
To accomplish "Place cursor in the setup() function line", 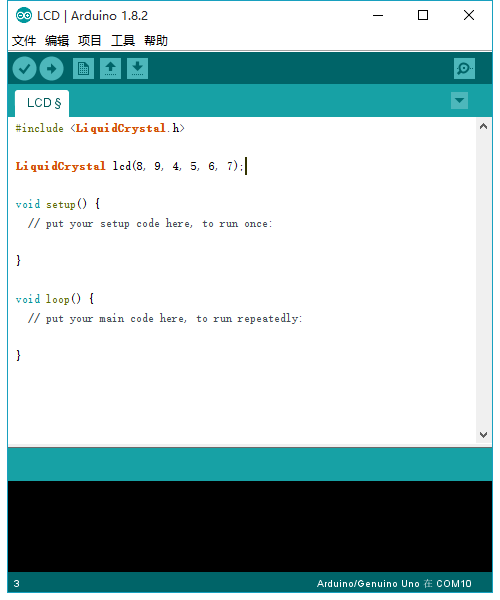I will 58,204.
